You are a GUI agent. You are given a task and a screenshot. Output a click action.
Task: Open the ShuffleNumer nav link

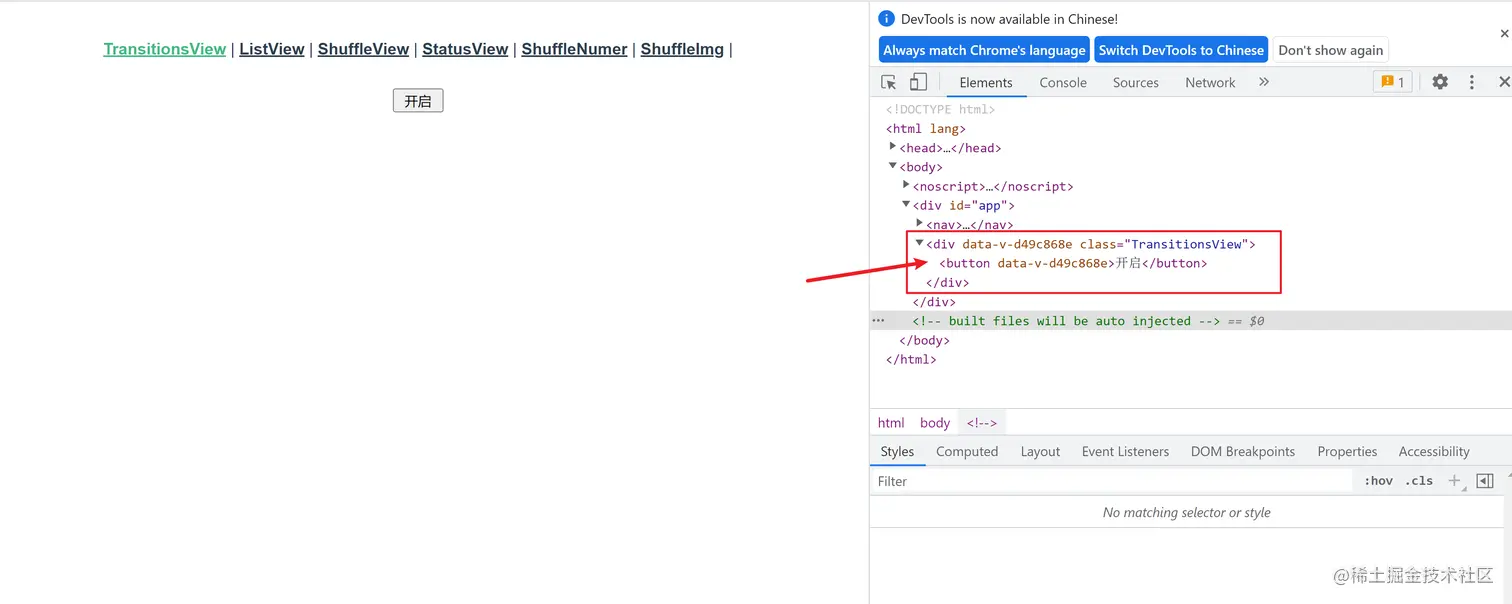[x=574, y=49]
